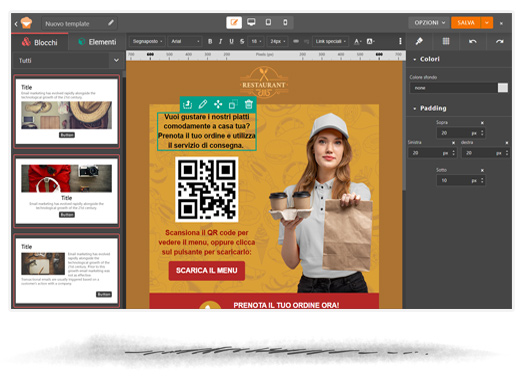
Task: Insert a link with the link icon
Action: [x=296, y=41]
